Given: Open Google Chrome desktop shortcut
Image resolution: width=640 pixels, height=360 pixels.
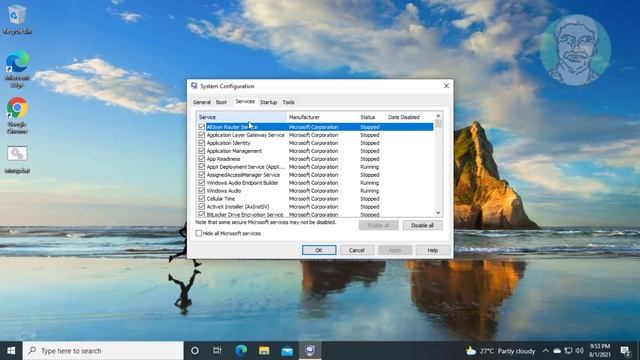Looking at the screenshot, I should tap(17, 115).
